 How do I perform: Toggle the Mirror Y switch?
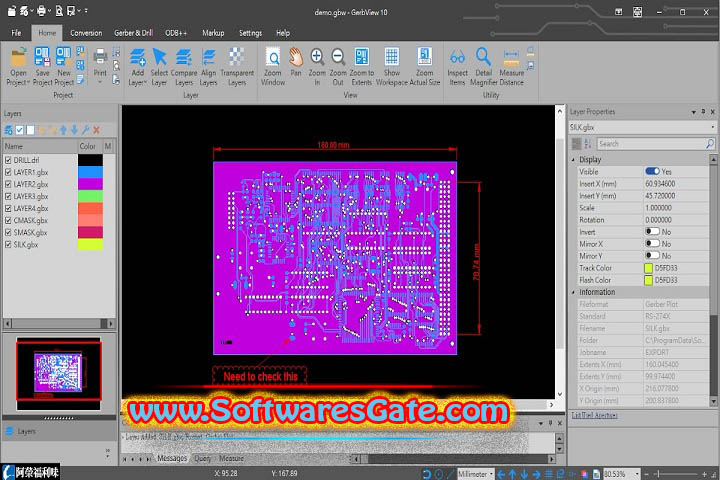(652, 255)
